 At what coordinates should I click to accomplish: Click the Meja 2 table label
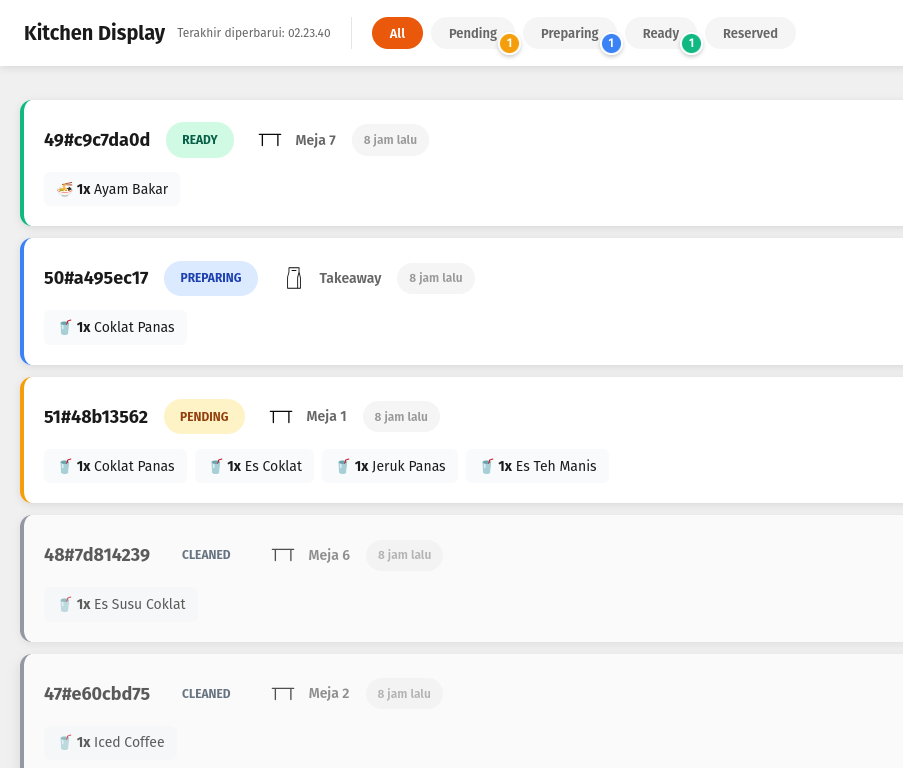tap(329, 694)
